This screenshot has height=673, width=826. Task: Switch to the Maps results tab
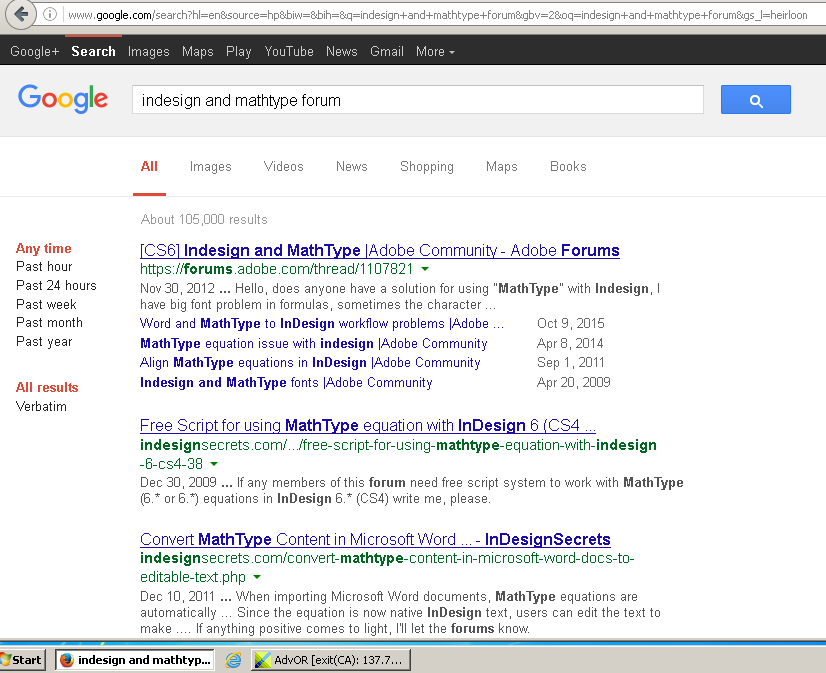coord(502,166)
